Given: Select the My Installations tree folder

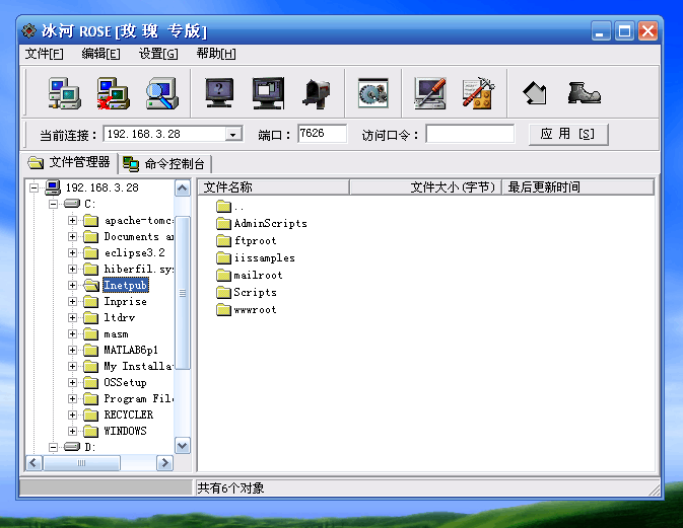Looking at the screenshot, I should [x=139, y=366].
